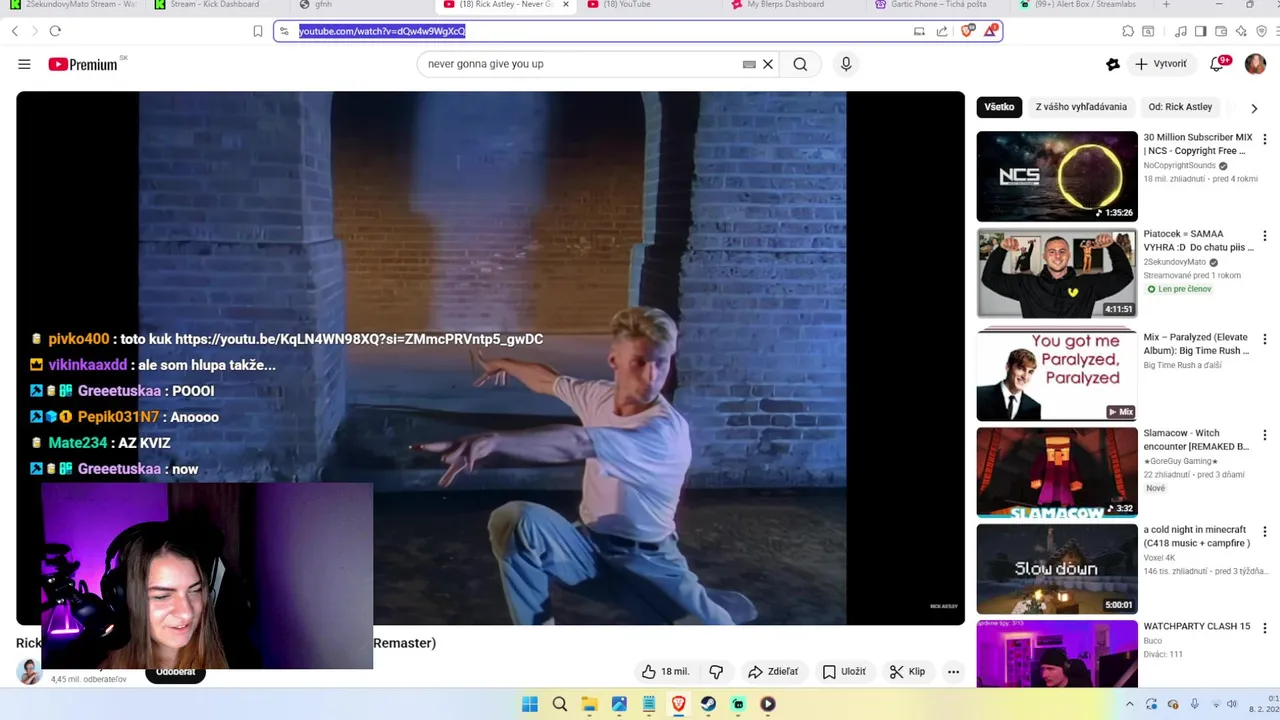This screenshot has width=1280, height=720.
Task: Open options for 30 Million Subscriber MIX
Action: pyautogui.click(x=1264, y=140)
